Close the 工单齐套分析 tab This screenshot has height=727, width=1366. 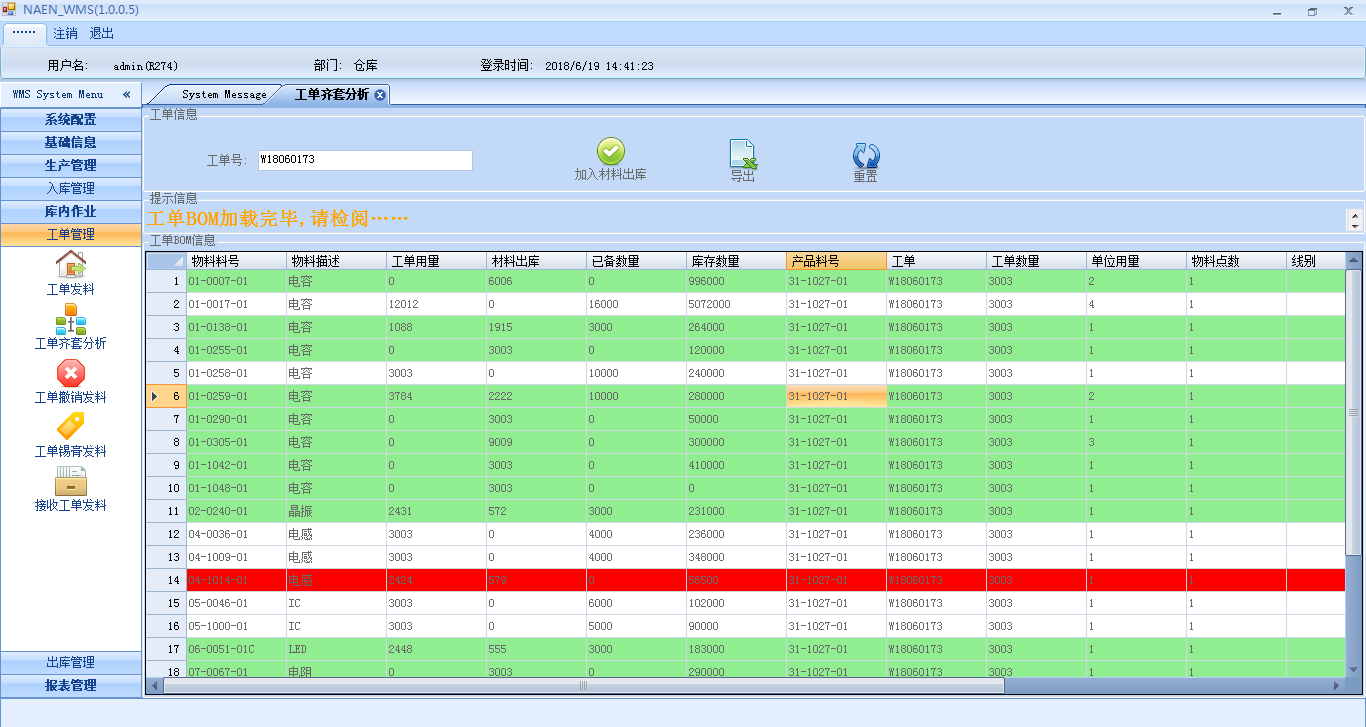coord(380,95)
